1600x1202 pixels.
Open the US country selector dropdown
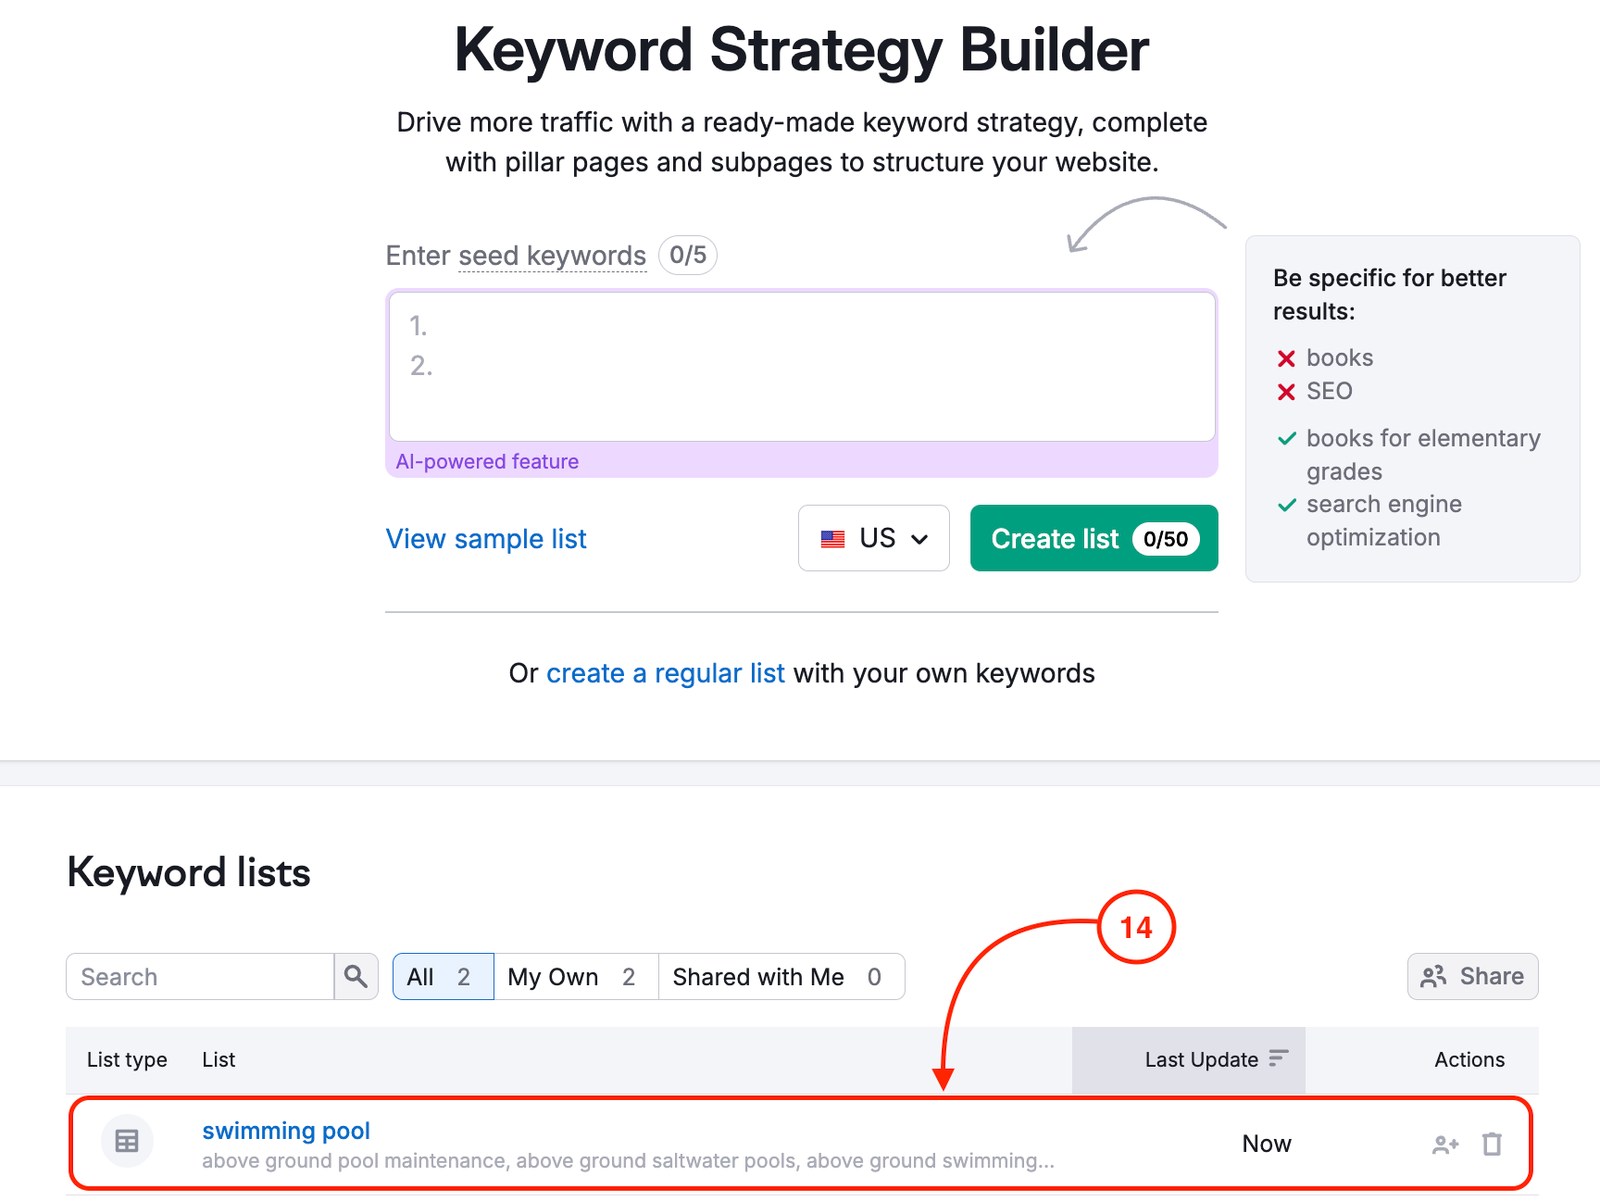click(873, 538)
